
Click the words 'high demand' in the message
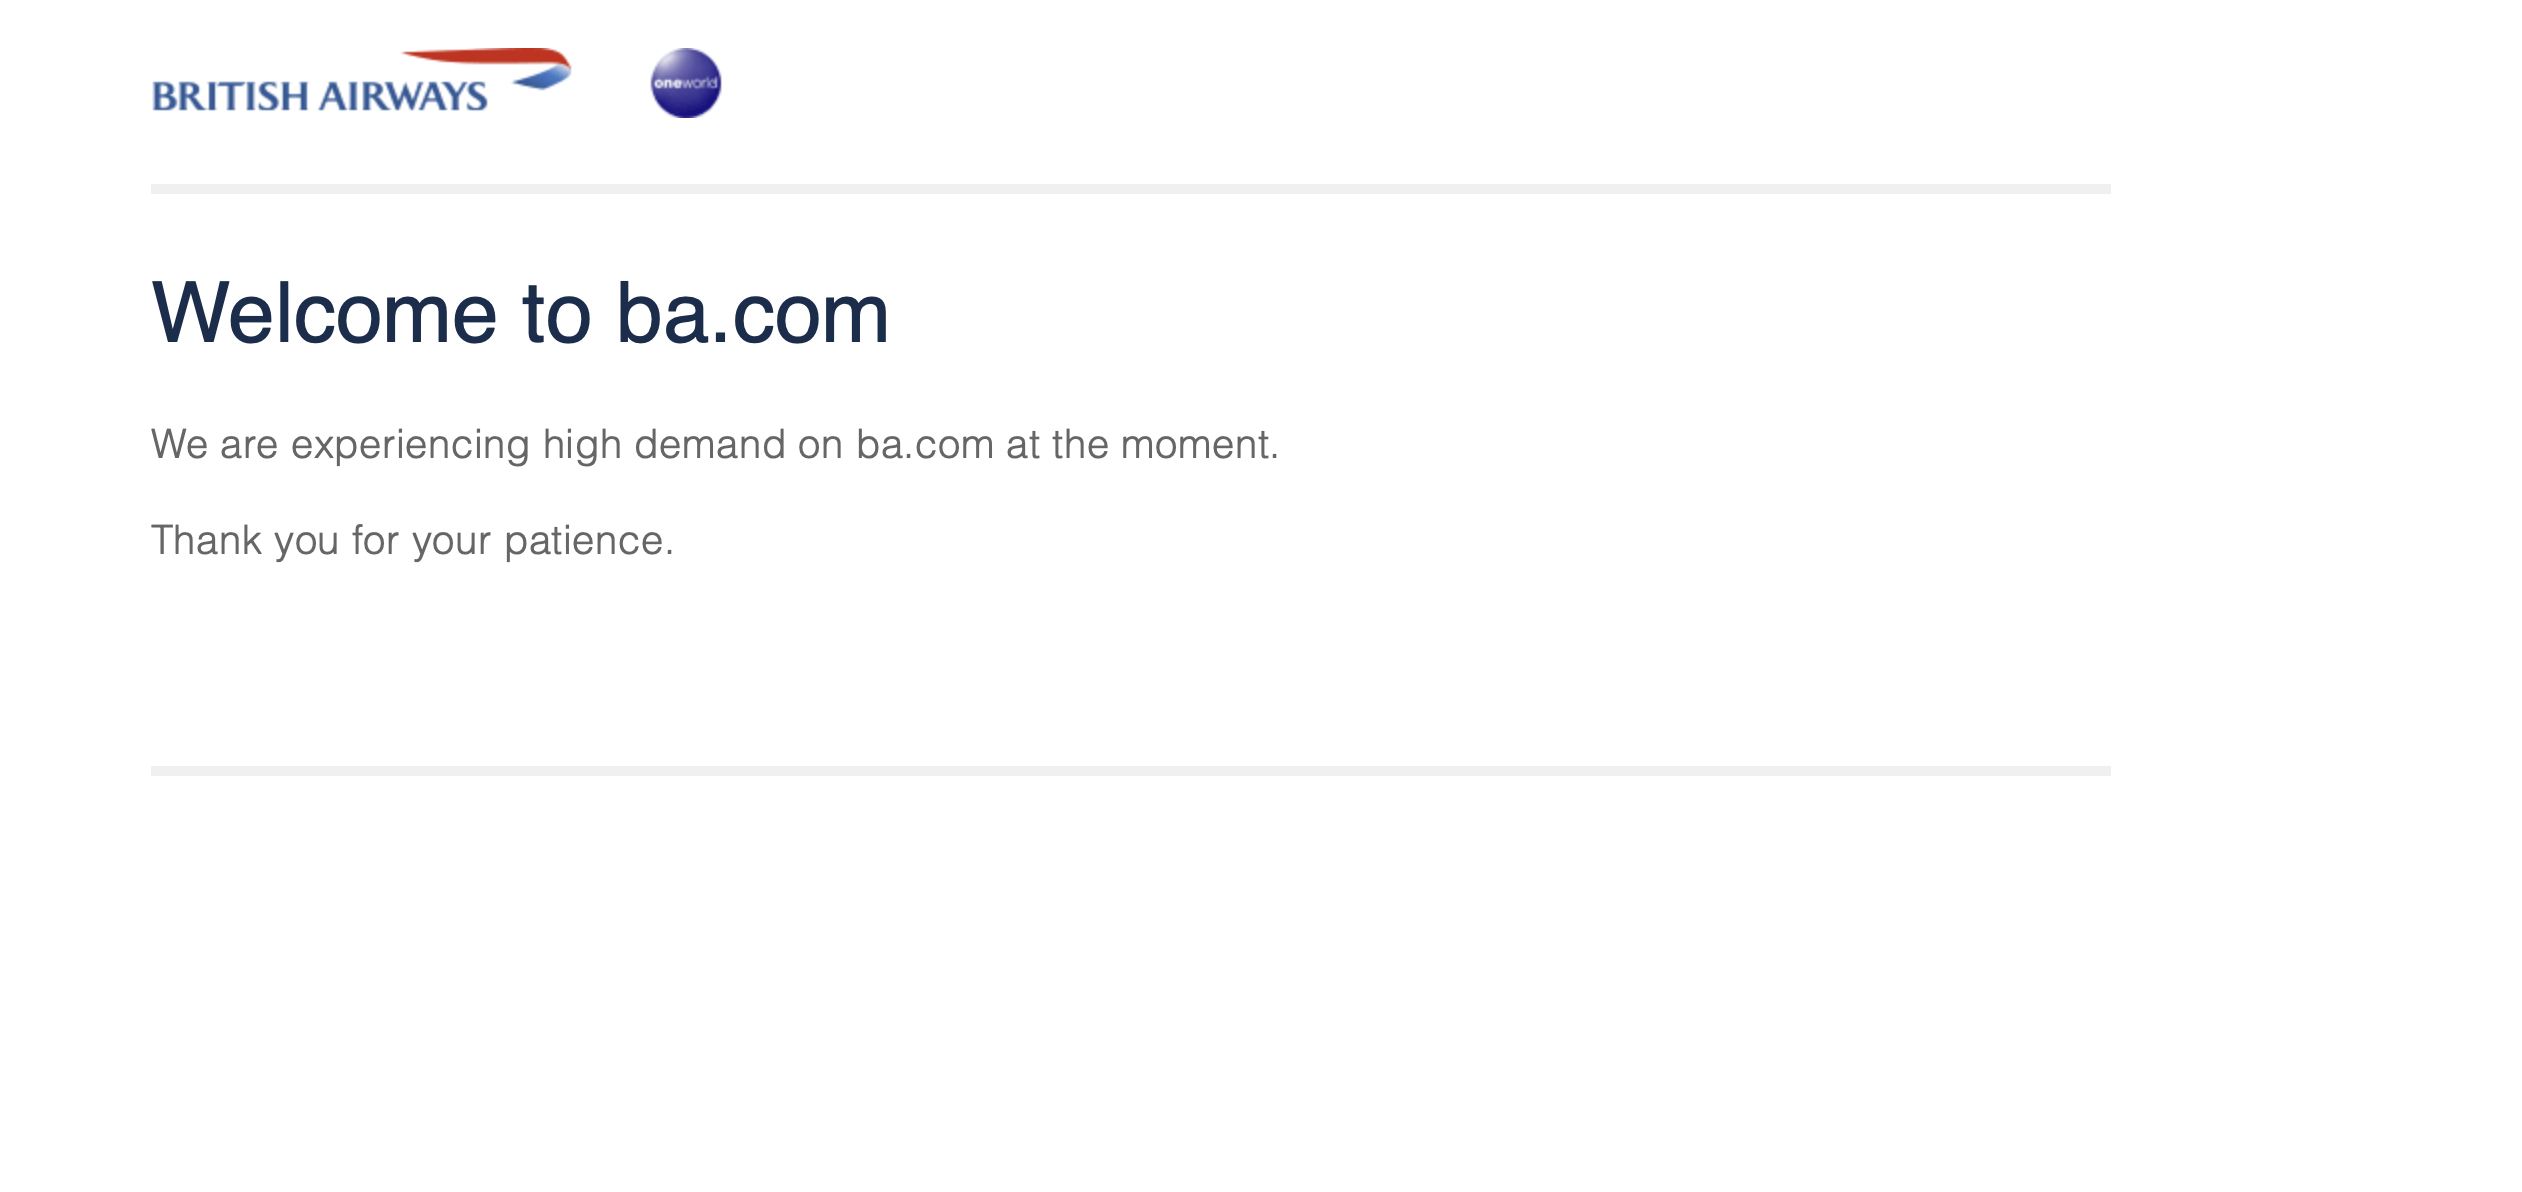pyautogui.click(x=664, y=445)
